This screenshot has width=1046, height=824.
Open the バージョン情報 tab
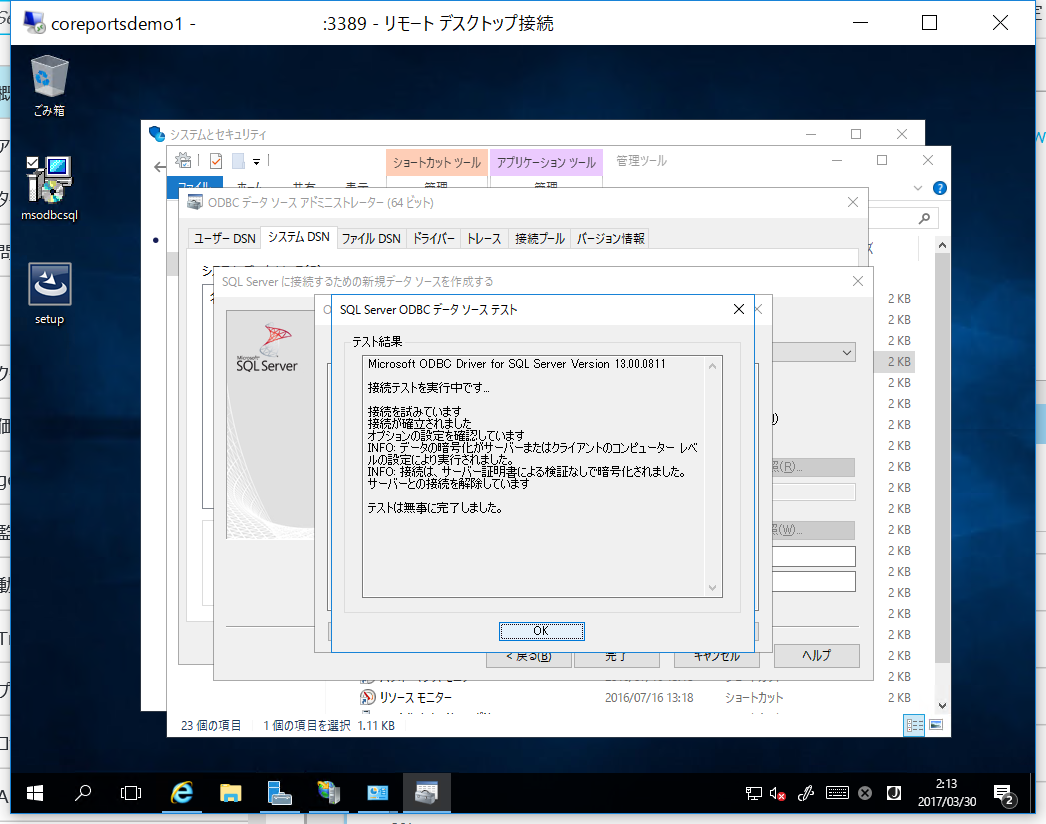point(610,238)
